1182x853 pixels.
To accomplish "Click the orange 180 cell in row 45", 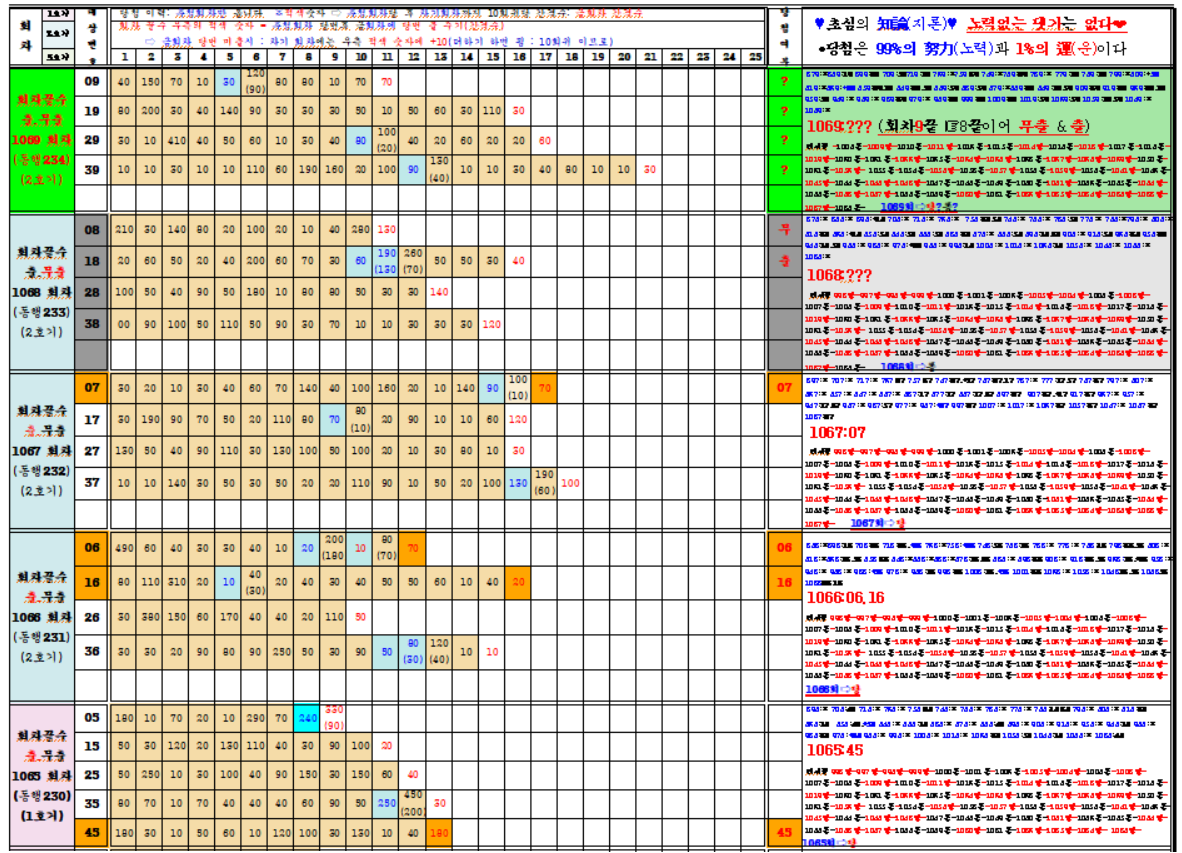I will [438, 833].
